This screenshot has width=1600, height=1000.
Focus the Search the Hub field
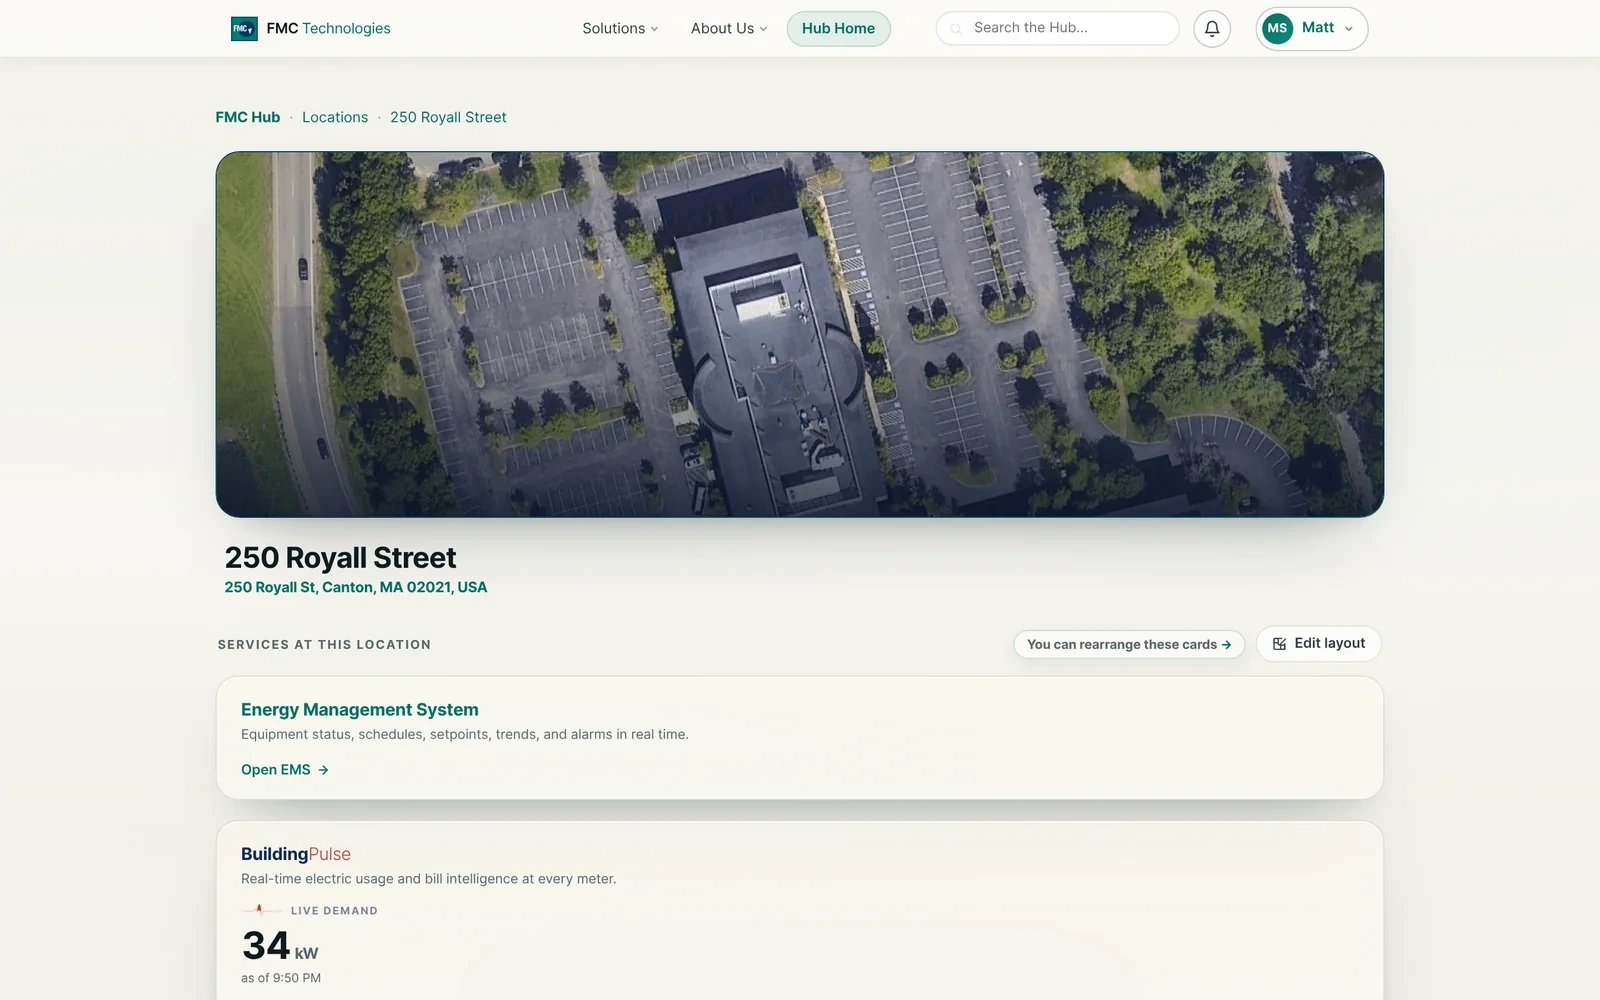1057,28
